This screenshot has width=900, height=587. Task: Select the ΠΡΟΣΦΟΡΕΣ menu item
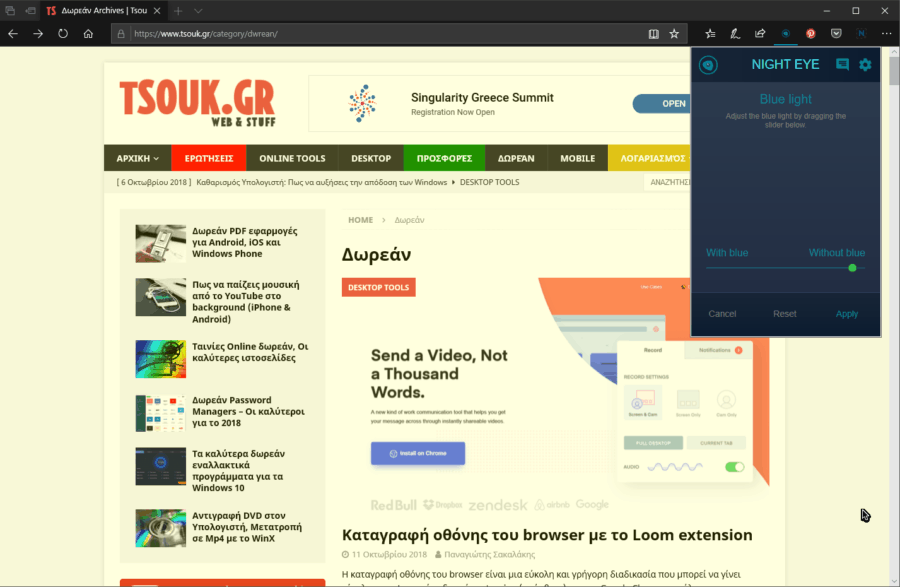point(444,158)
